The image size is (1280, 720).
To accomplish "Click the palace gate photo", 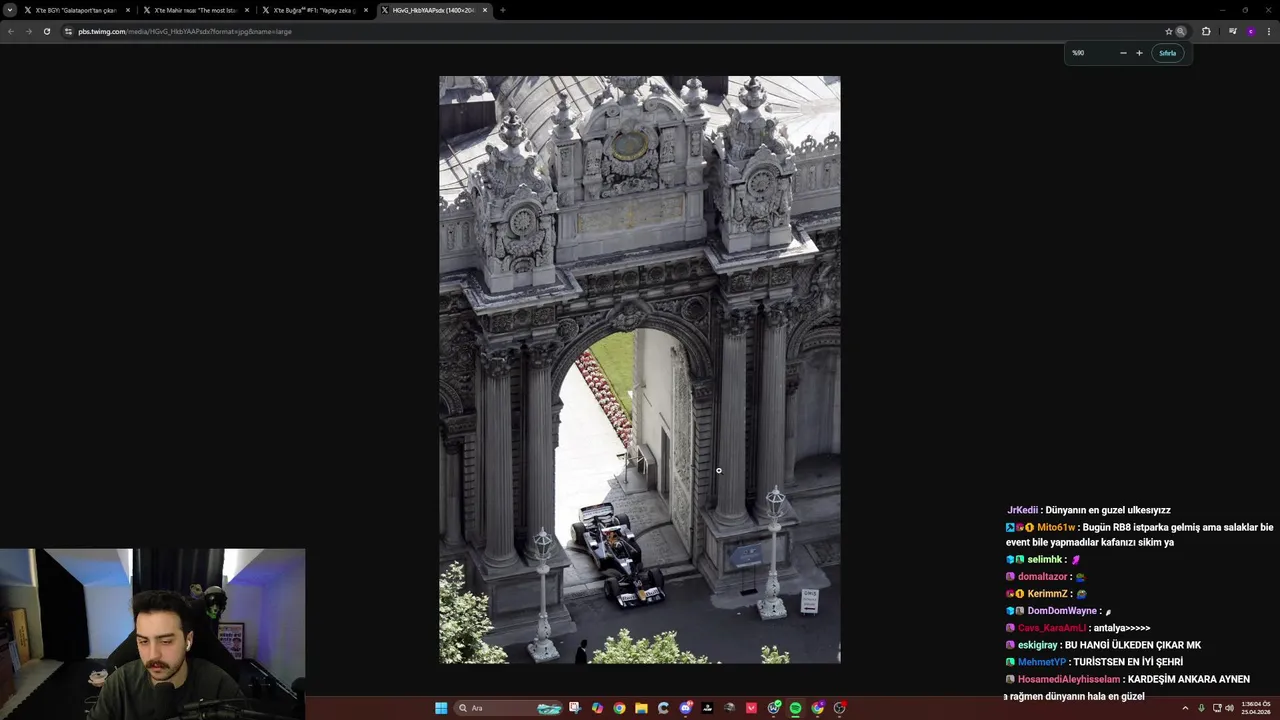I will click(640, 370).
